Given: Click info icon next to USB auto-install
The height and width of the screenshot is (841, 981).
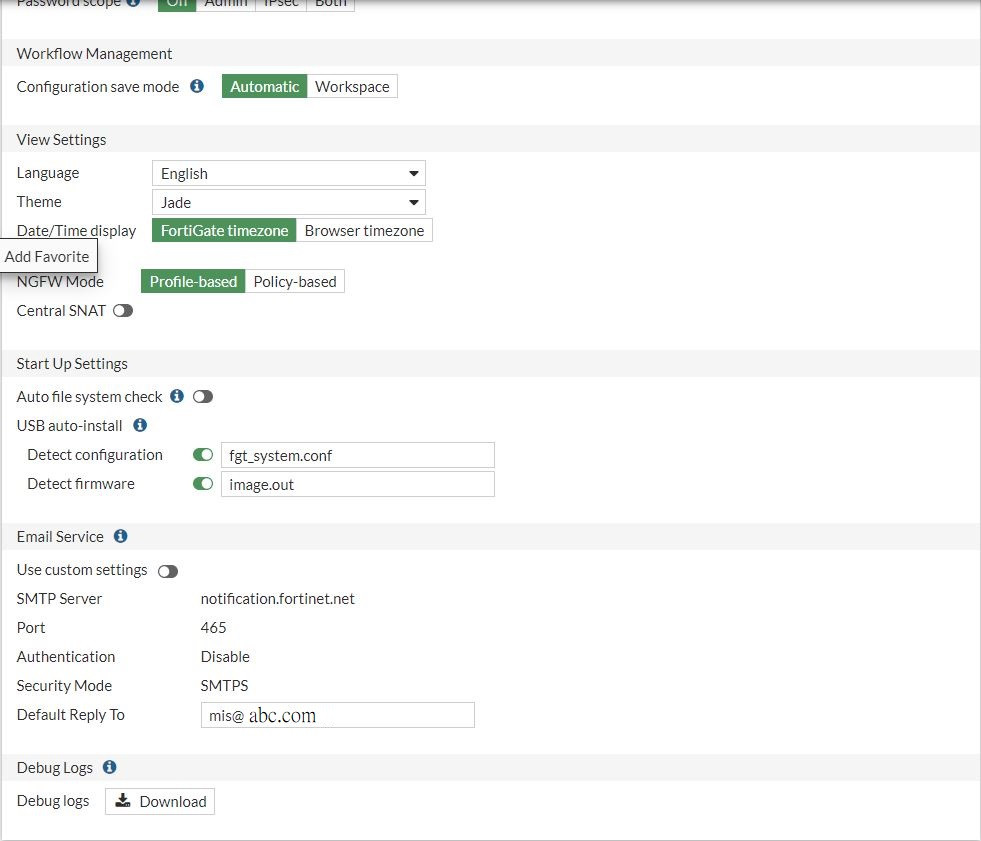Looking at the screenshot, I should (140, 425).
